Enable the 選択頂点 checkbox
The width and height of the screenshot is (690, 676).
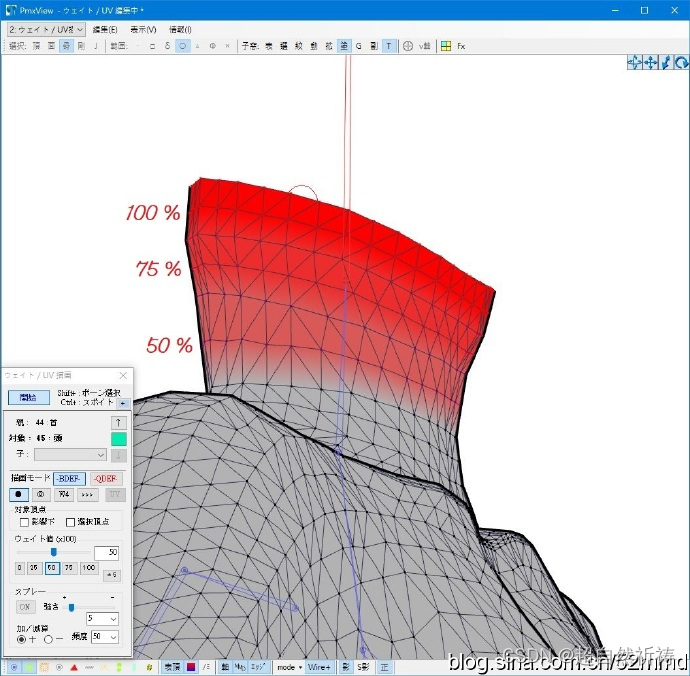point(71,522)
